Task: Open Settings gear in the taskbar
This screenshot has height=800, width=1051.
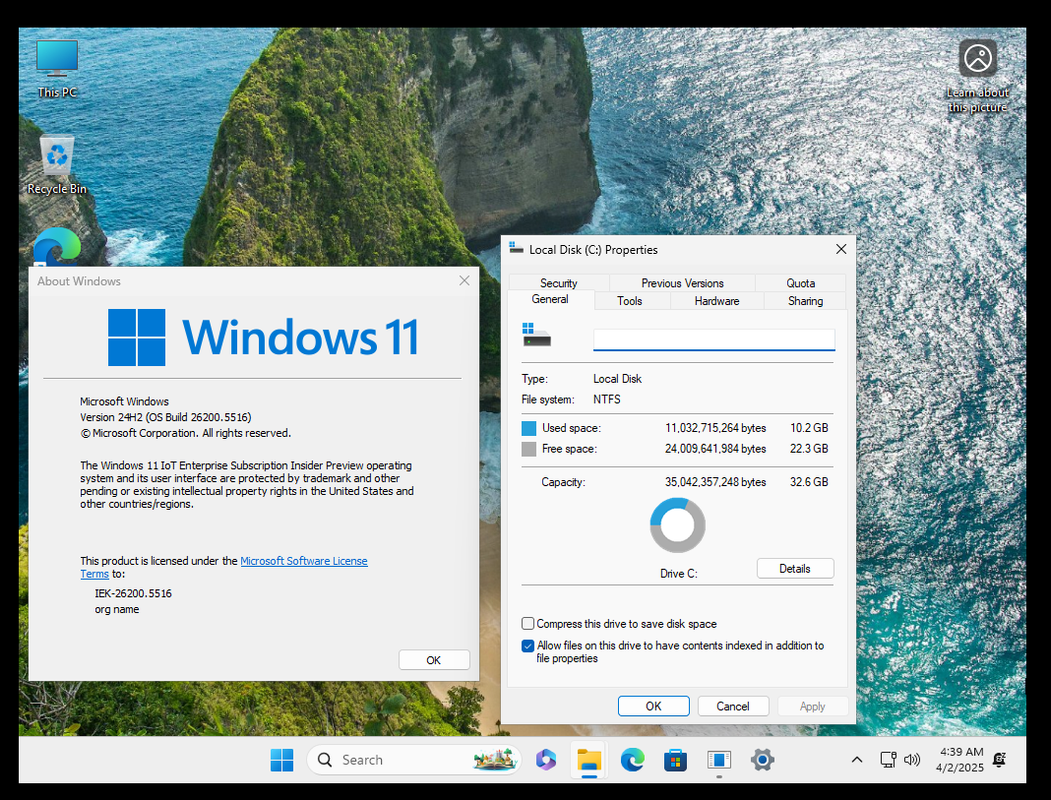Action: (762, 760)
